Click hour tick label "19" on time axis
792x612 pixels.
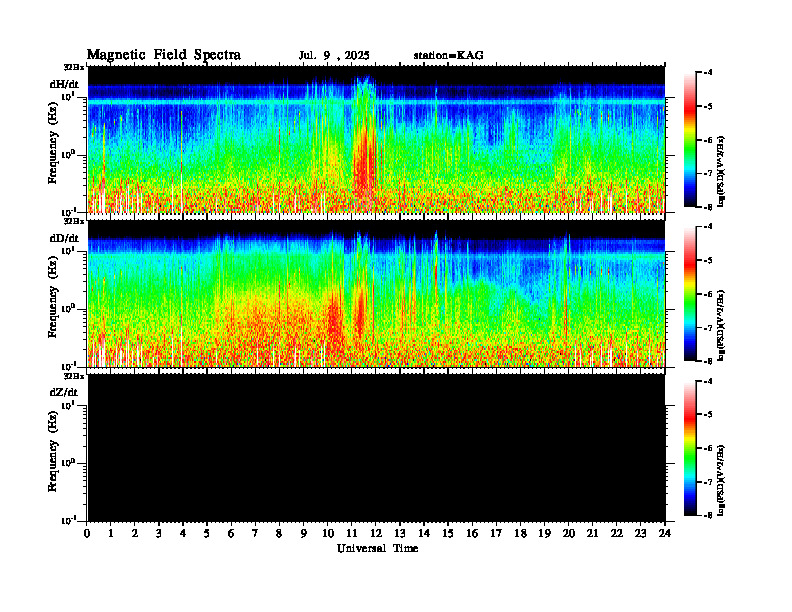(544, 533)
